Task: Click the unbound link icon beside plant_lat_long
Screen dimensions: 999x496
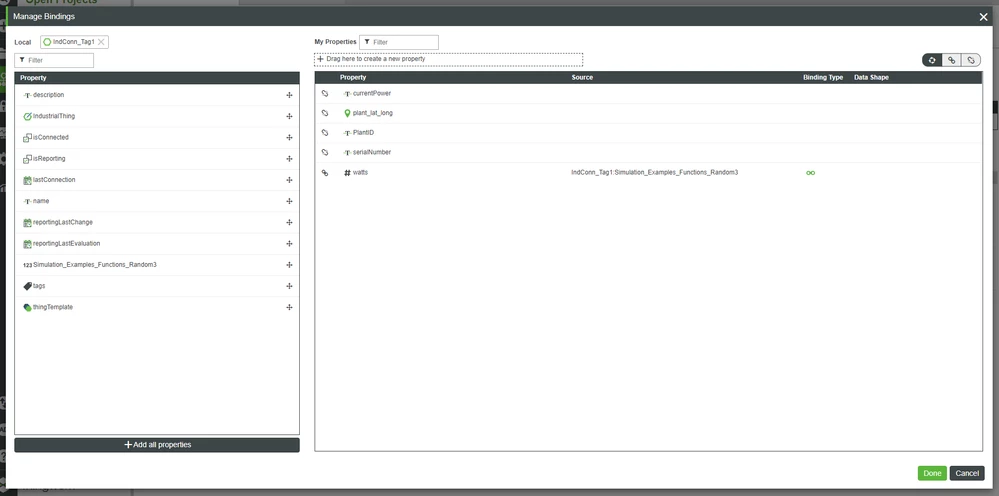Action: coord(325,113)
